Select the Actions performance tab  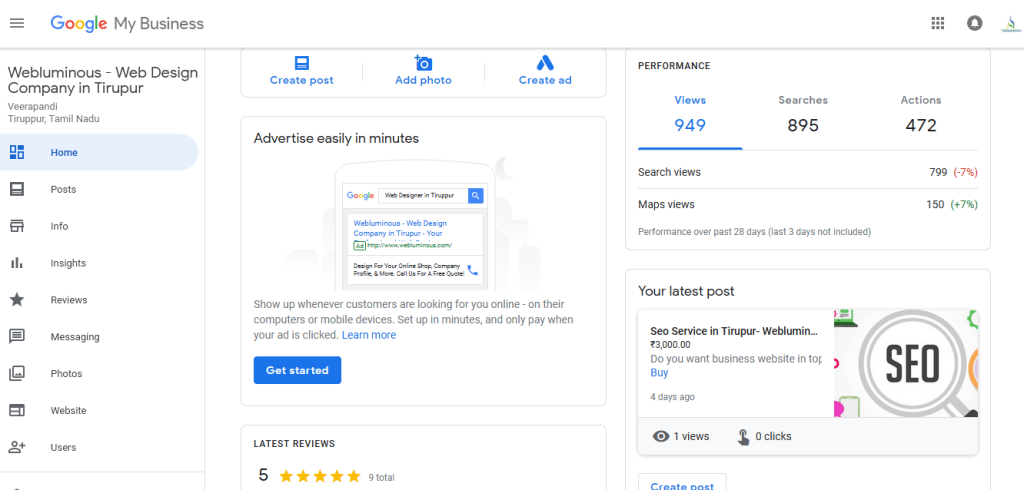coord(921,114)
